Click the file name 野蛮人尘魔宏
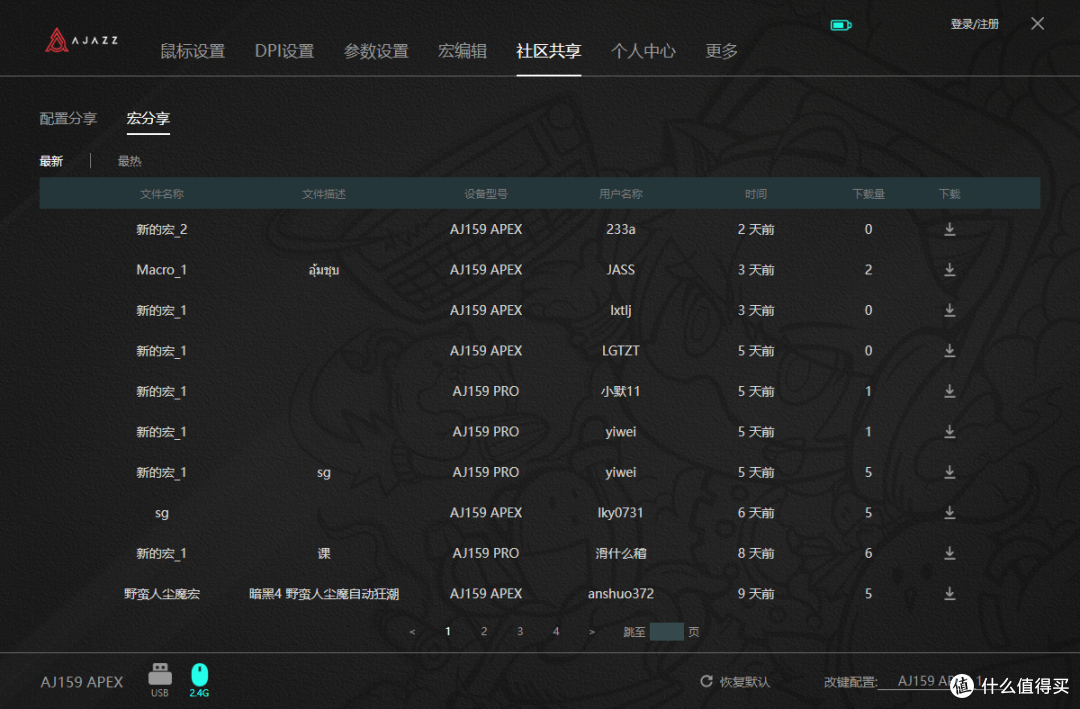This screenshot has height=709, width=1080. [162, 594]
